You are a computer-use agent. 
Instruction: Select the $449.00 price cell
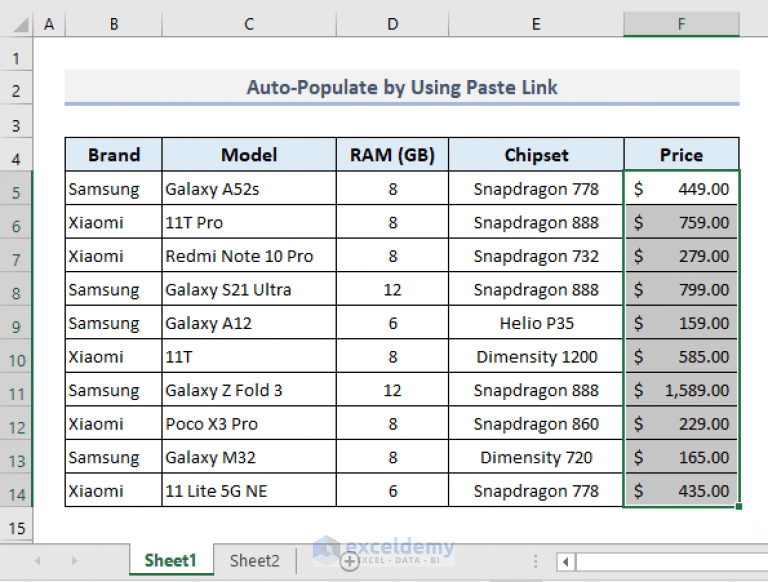click(681, 189)
